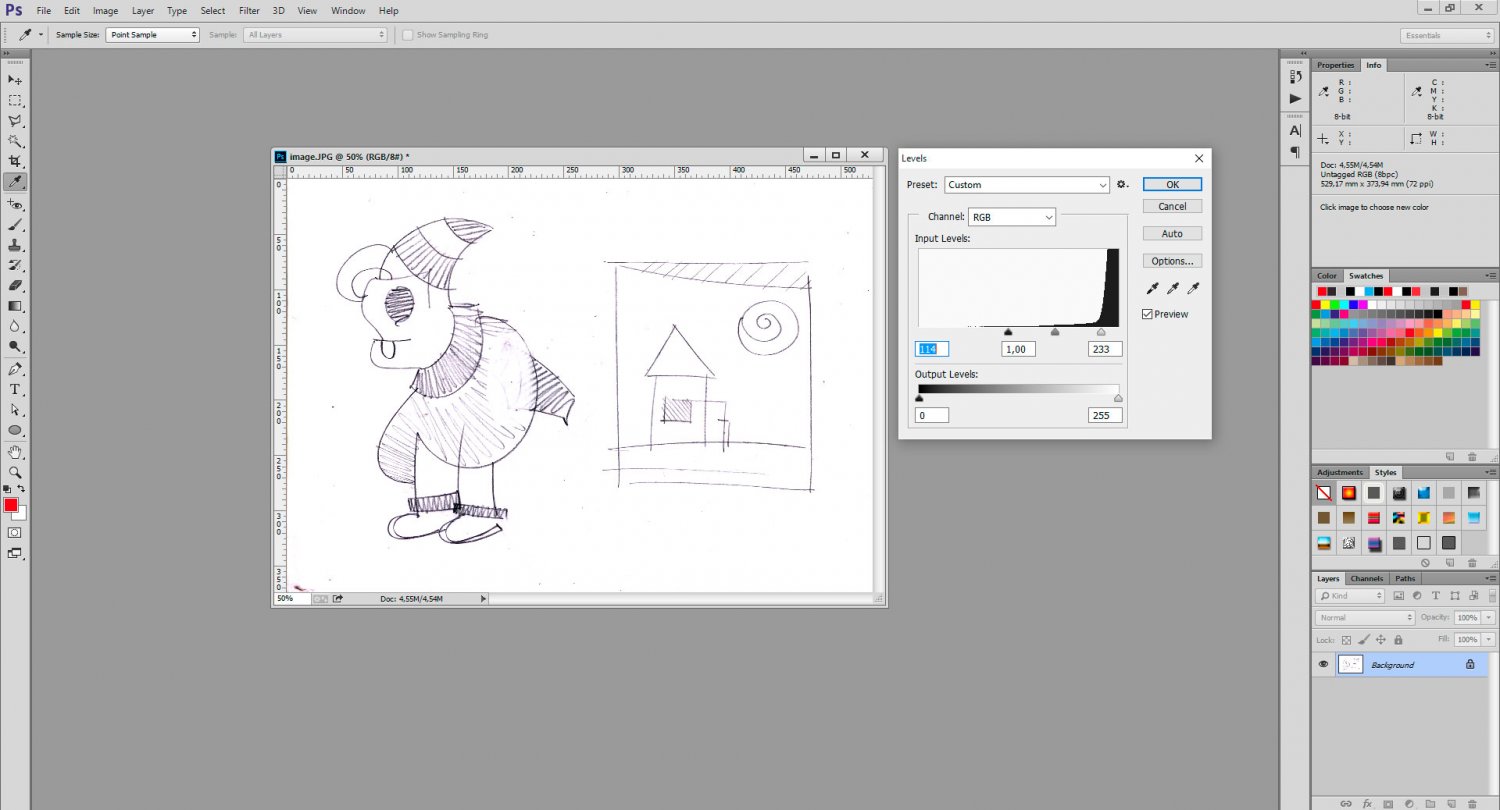Open the Filter menu
This screenshot has height=810, width=1500.
point(250,11)
